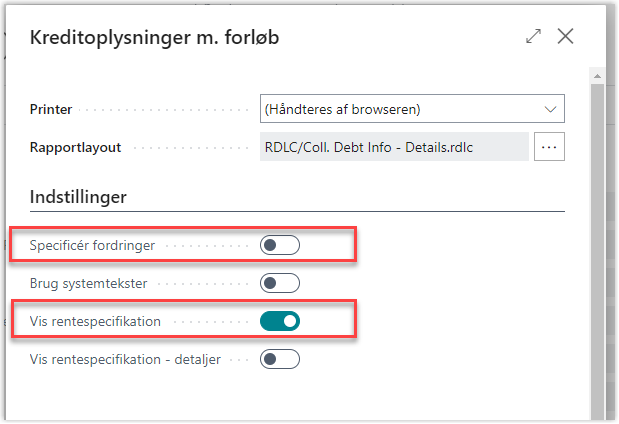Open the Printer dropdown showing Håndteres af browseren
619x424 pixels.
coord(412,109)
